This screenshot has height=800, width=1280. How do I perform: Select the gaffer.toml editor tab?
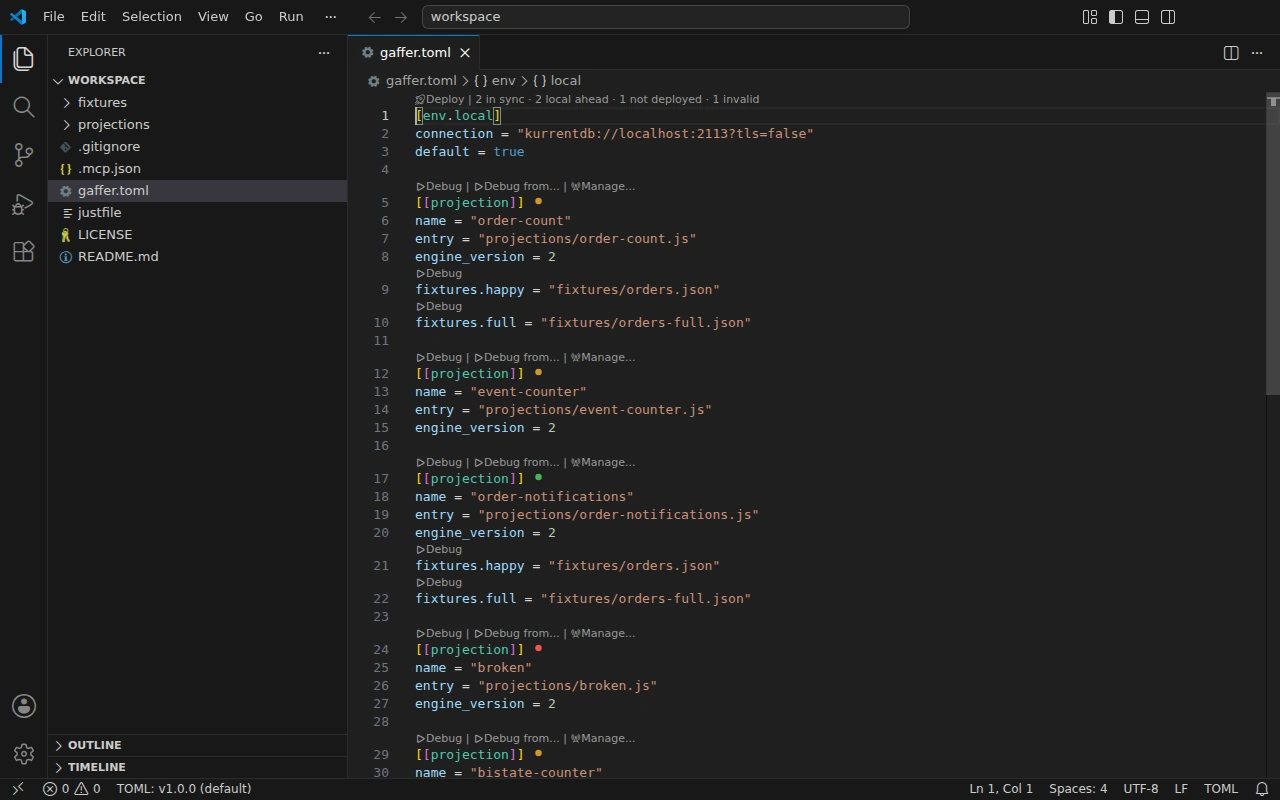pos(415,53)
